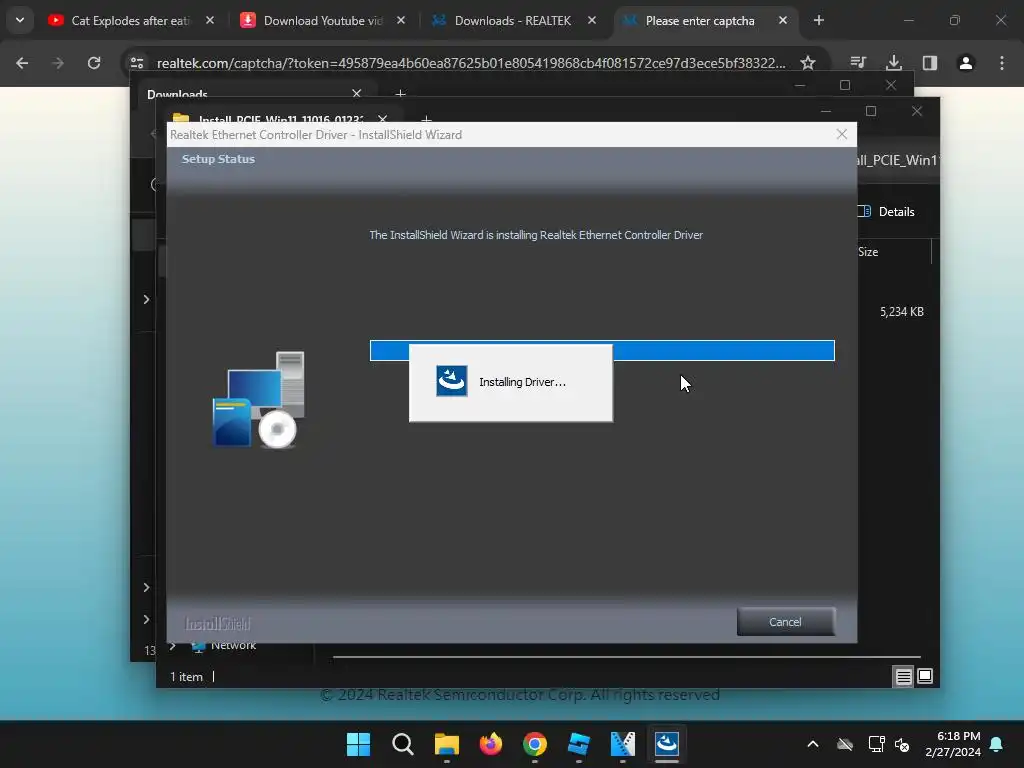Open taskbar Search
1024x768 pixels.
click(402, 744)
